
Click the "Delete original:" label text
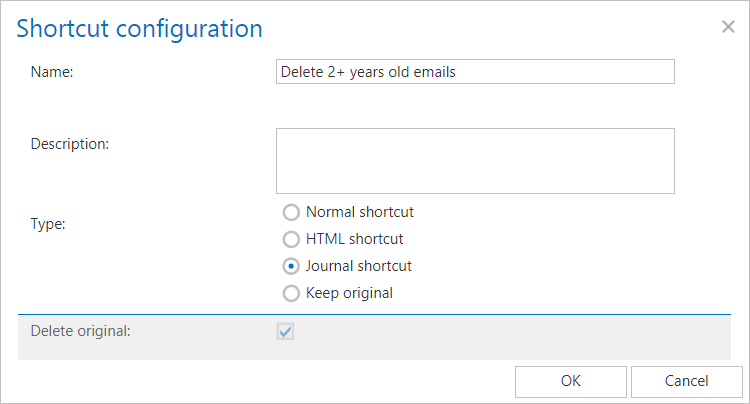[81, 330]
